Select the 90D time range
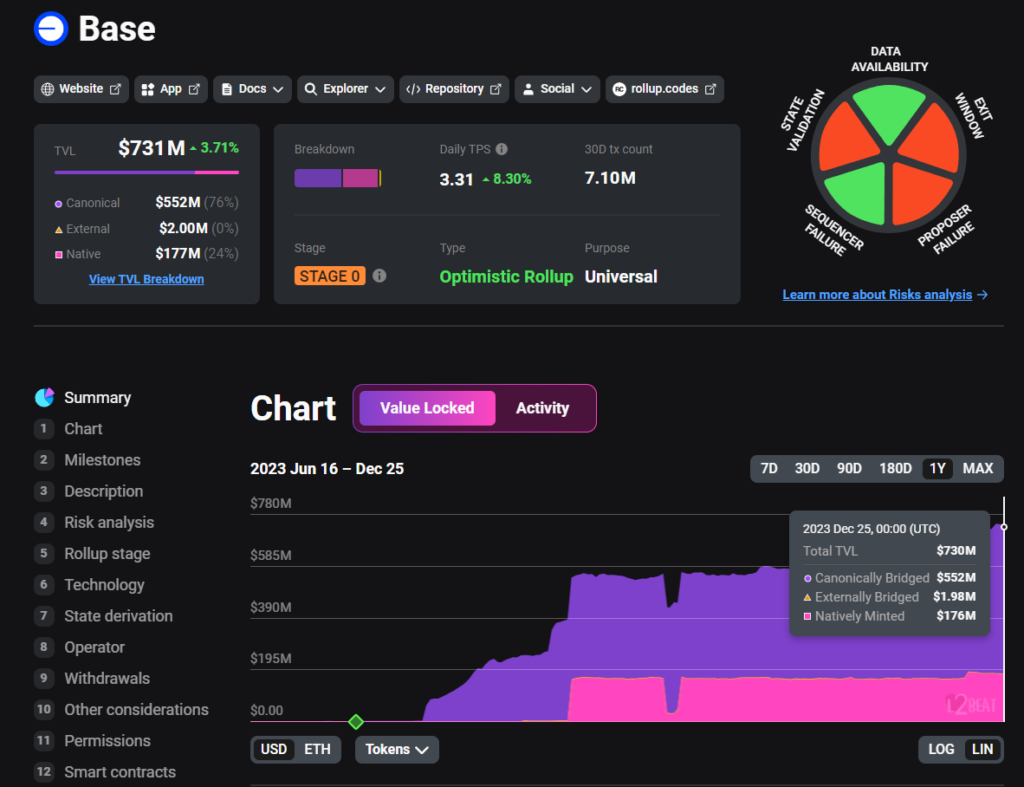The image size is (1024, 787). [x=849, y=468]
